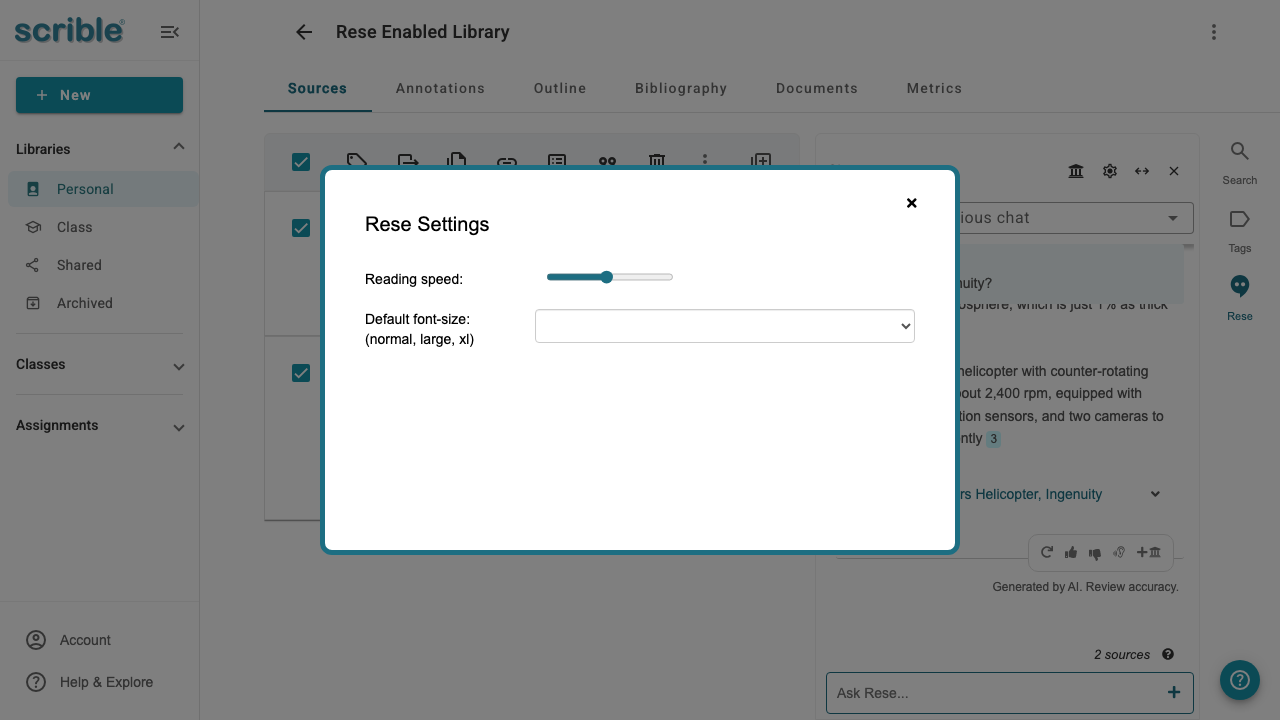Open the Rese settings gear icon

pyautogui.click(x=1109, y=171)
